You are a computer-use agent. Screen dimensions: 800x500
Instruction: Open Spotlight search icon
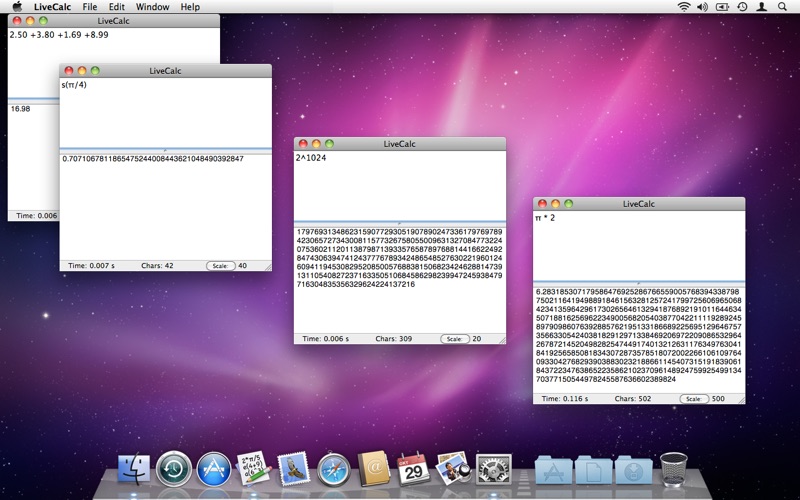click(x=782, y=7)
